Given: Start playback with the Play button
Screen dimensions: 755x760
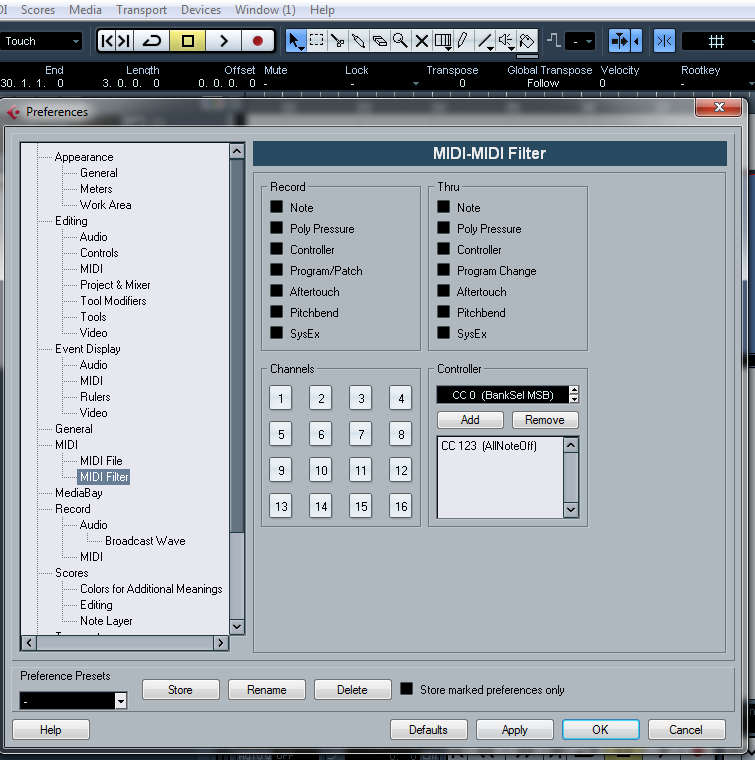Looking at the screenshot, I should [x=223, y=41].
